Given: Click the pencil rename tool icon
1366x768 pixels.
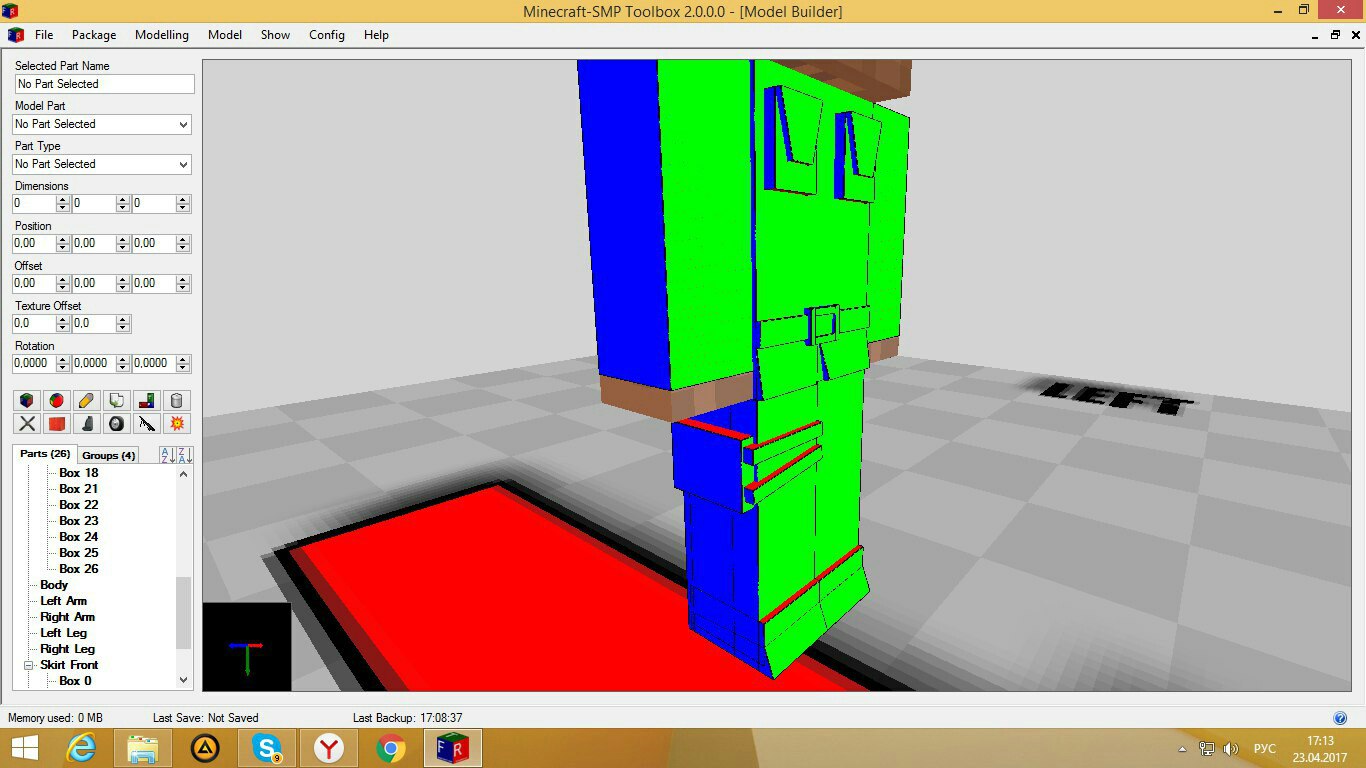Looking at the screenshot, I should click(87, 400).
